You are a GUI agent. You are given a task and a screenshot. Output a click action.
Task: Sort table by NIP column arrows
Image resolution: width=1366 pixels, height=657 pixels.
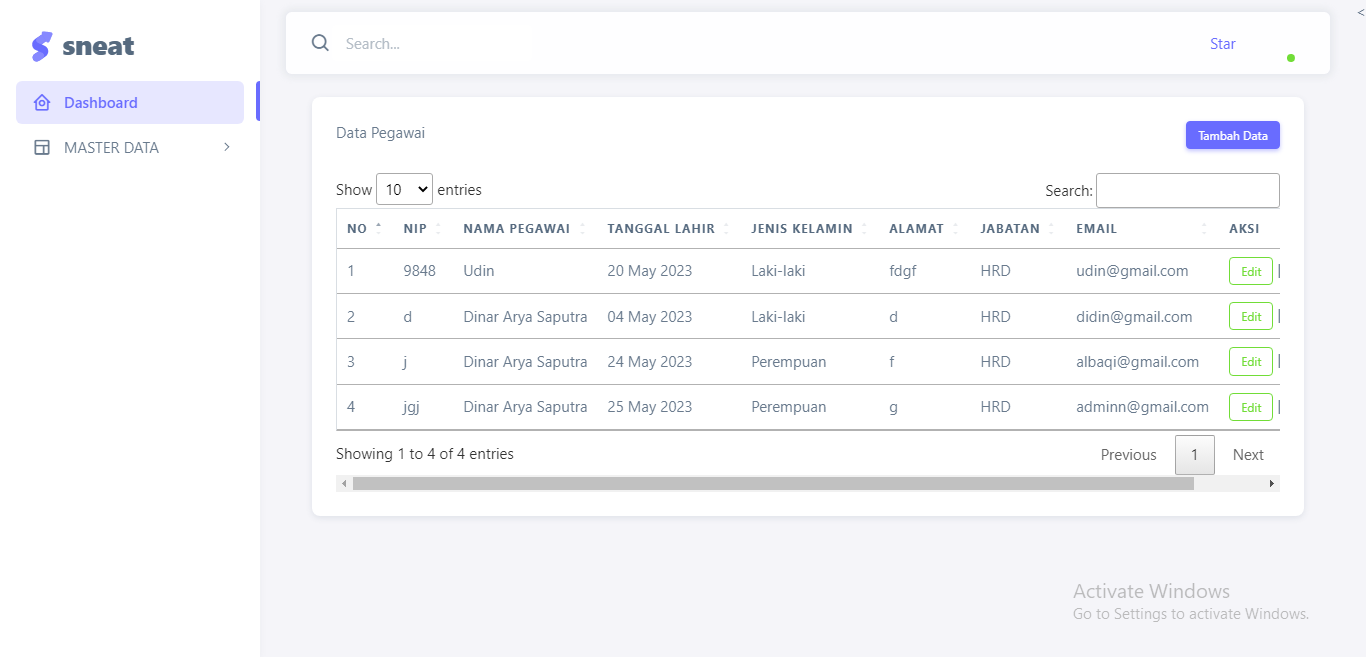(438, 229)
